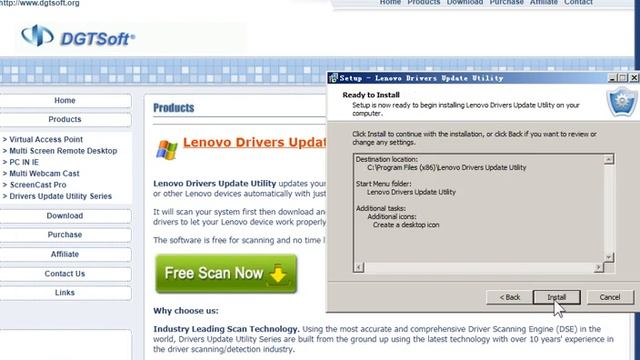This screenshot has height=360, width=640.
Task: Open the Lenovo Drivers Update product link
Action: (255, 142)
